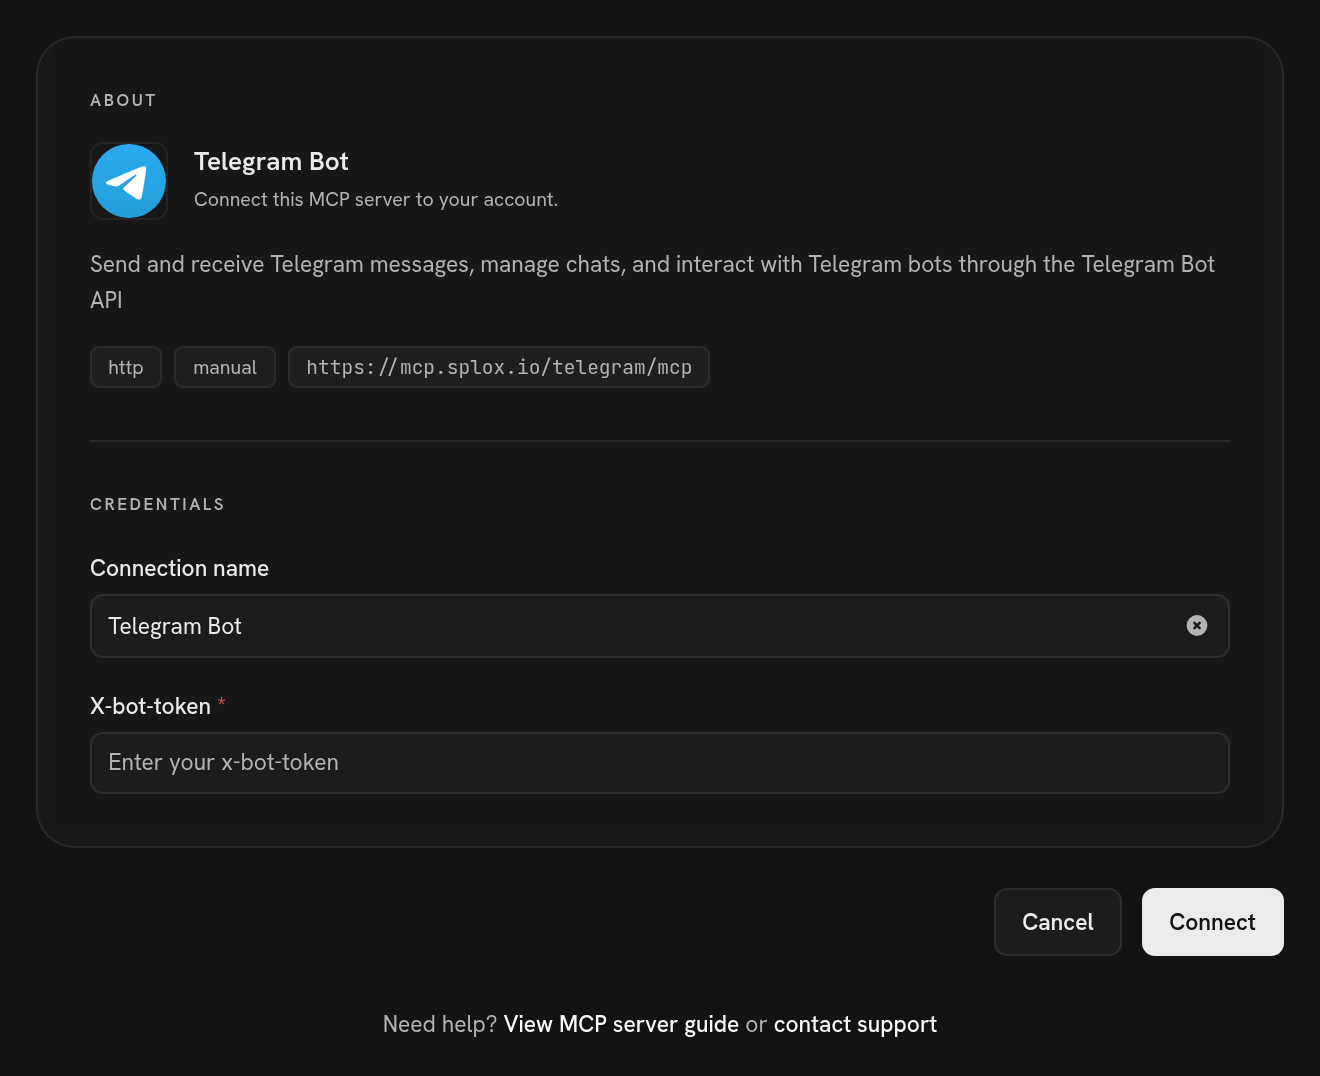Select the https://mcp.splox.io/telegram/mcp URL badge

(499, 367)
